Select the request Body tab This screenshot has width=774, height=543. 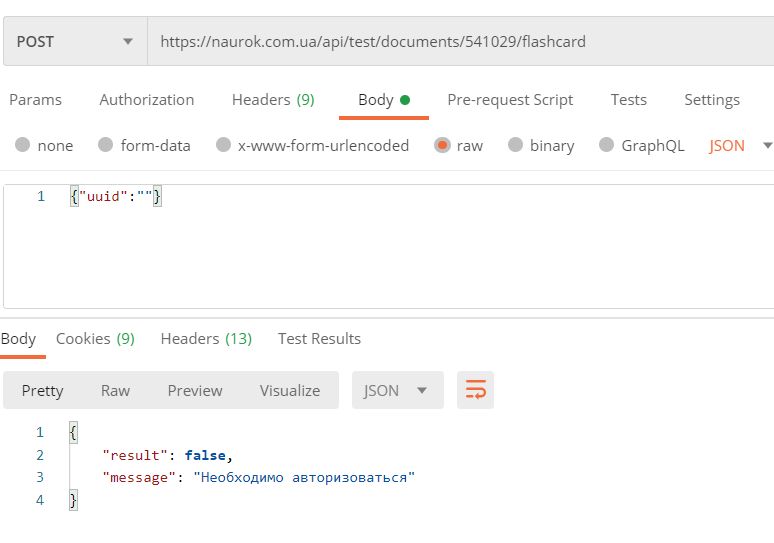tap(384, 100)
